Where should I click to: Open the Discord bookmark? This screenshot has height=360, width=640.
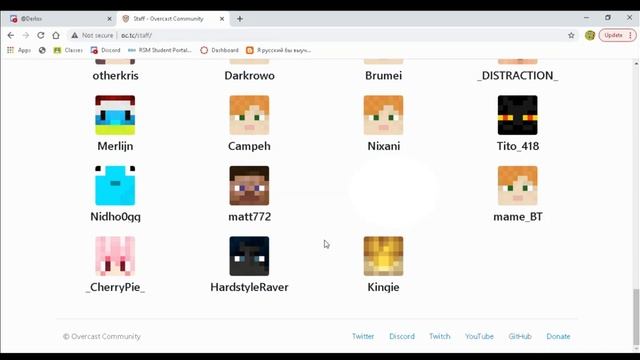pyautogui.click(x=106, y=50)
